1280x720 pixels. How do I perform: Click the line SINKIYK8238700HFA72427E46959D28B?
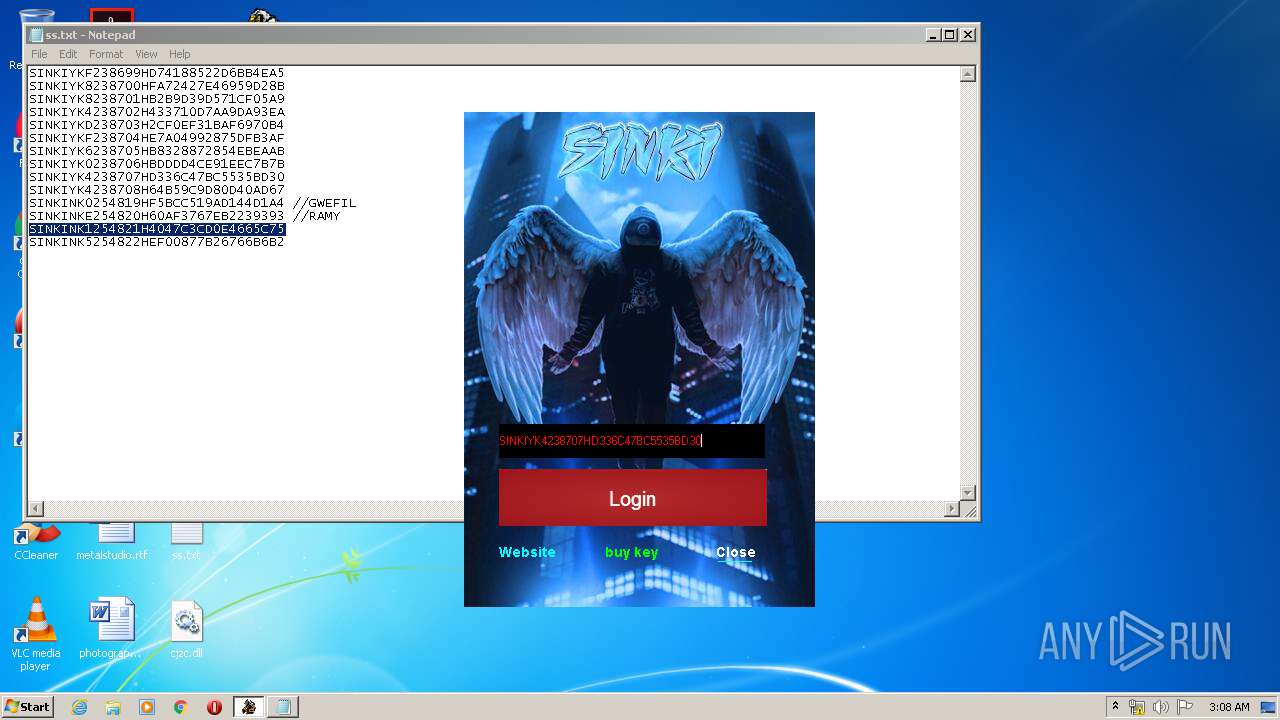coord(157,86)
